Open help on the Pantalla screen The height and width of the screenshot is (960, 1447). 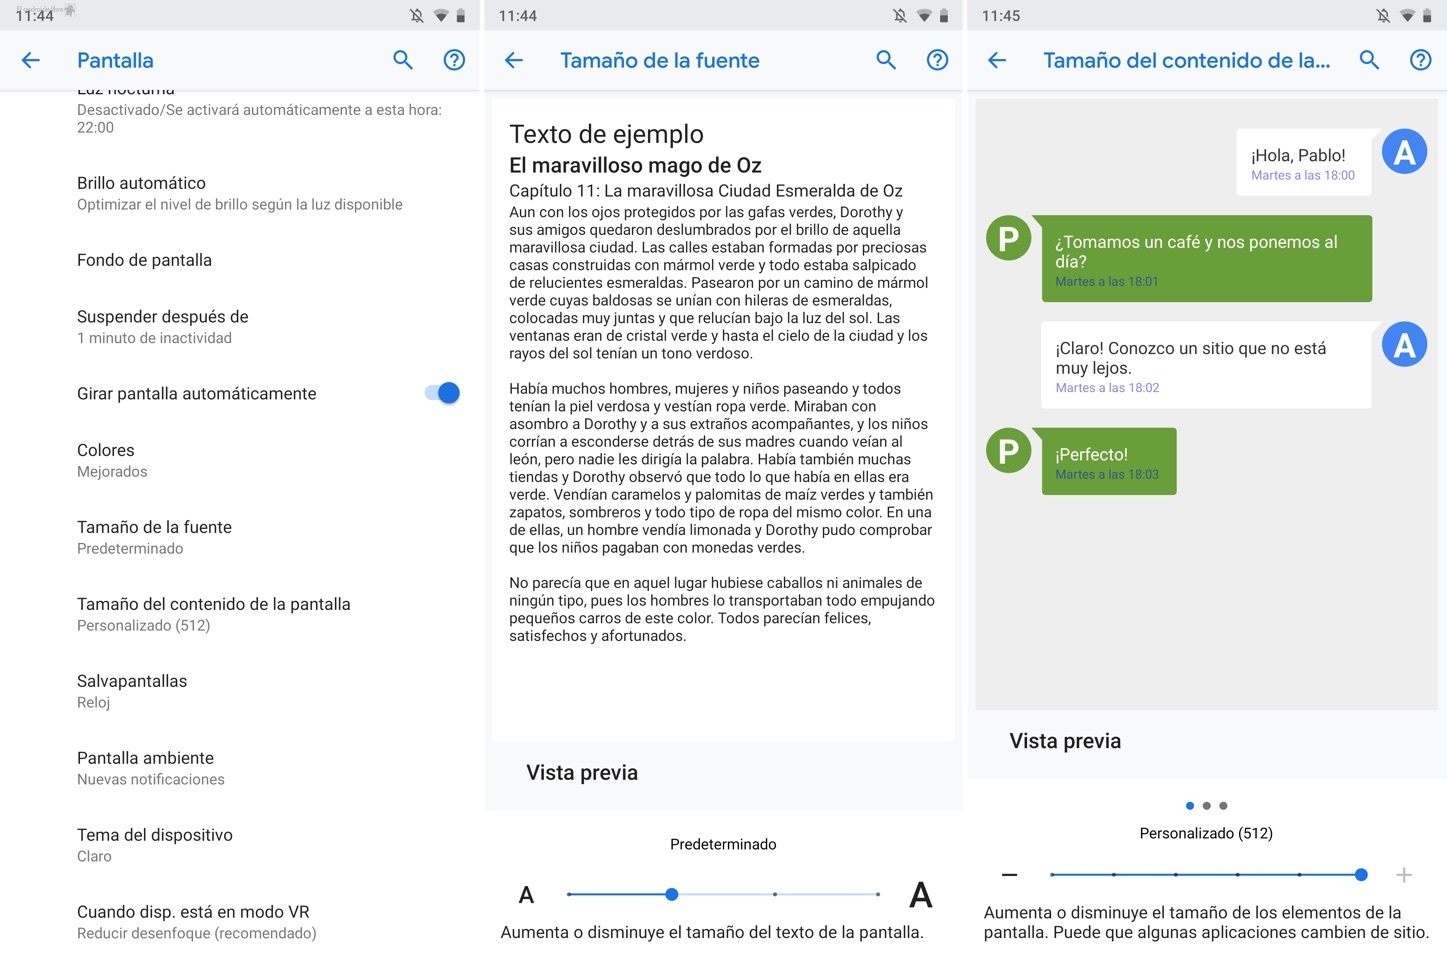[454, 60]
